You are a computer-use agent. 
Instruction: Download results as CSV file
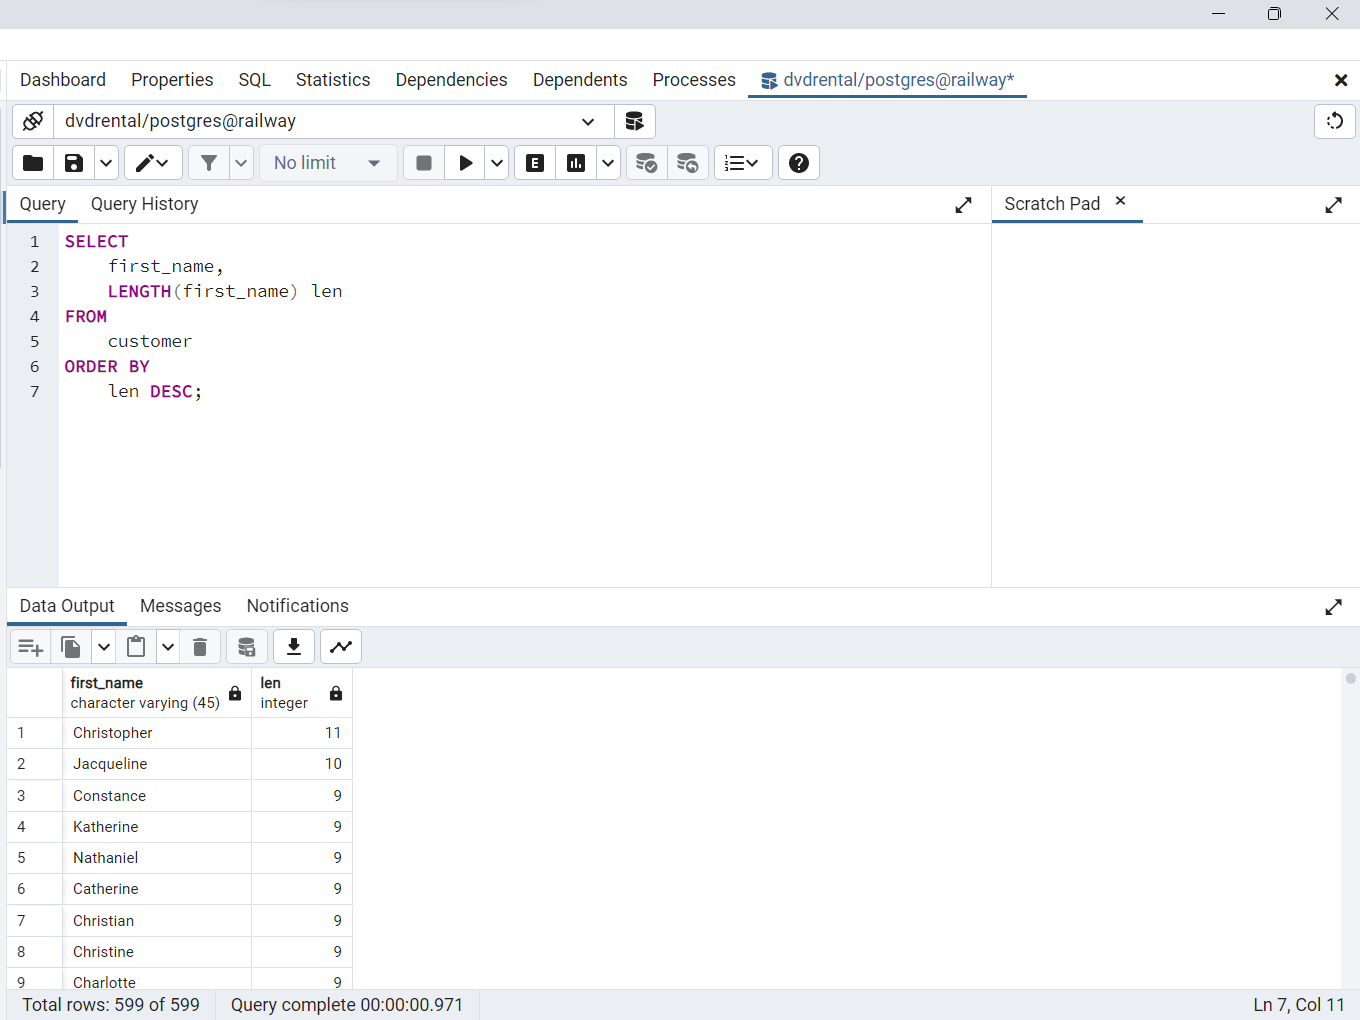coord(294,647)
